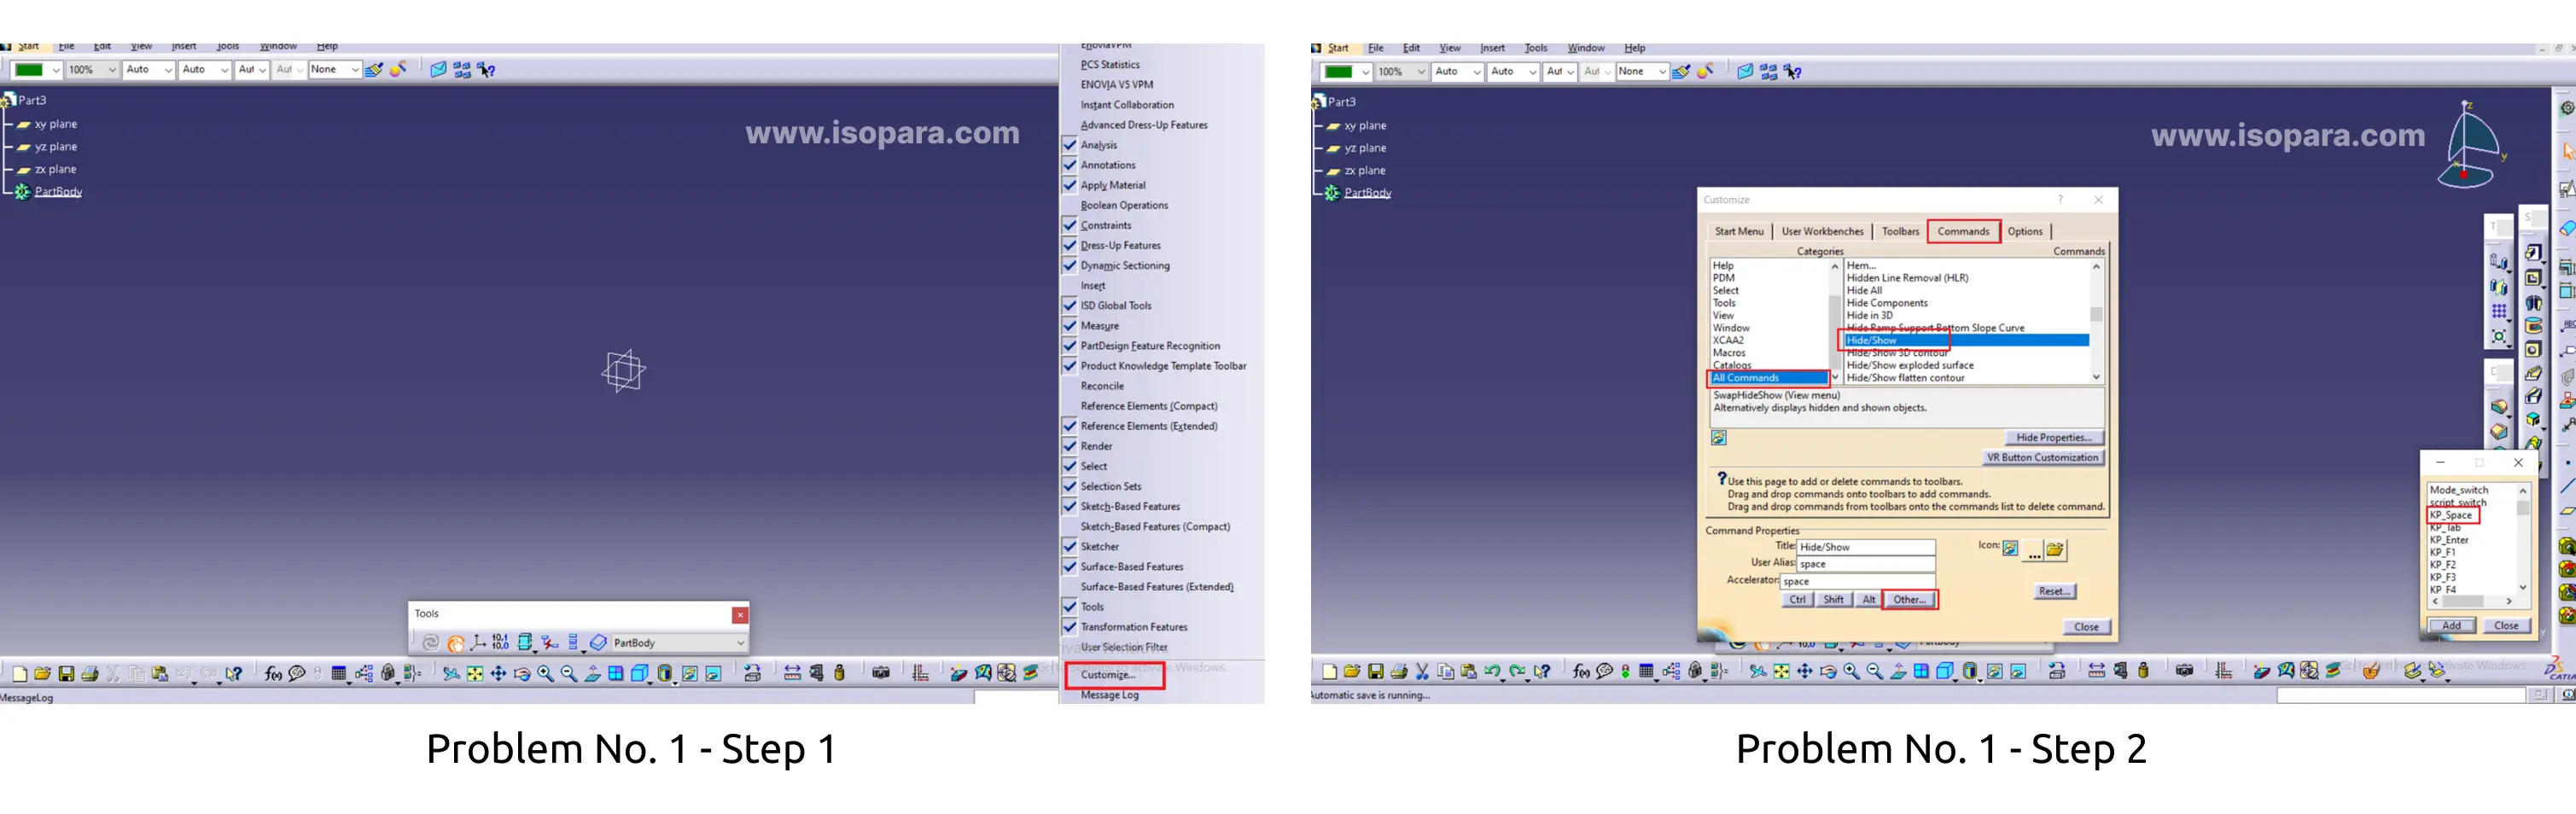
Task: Click the Measure Between icon in Step 1 toolbar
Action: [x=792, y=673]
